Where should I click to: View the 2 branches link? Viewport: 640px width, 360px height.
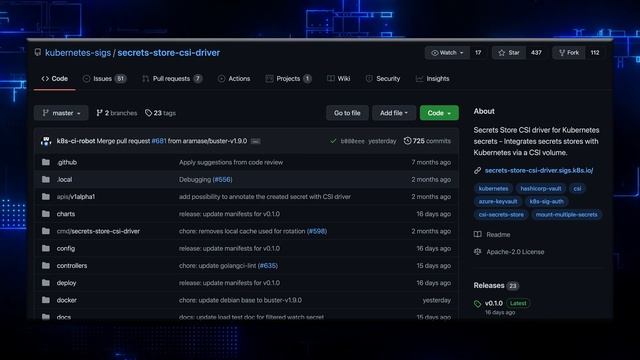tap(117, 113)
